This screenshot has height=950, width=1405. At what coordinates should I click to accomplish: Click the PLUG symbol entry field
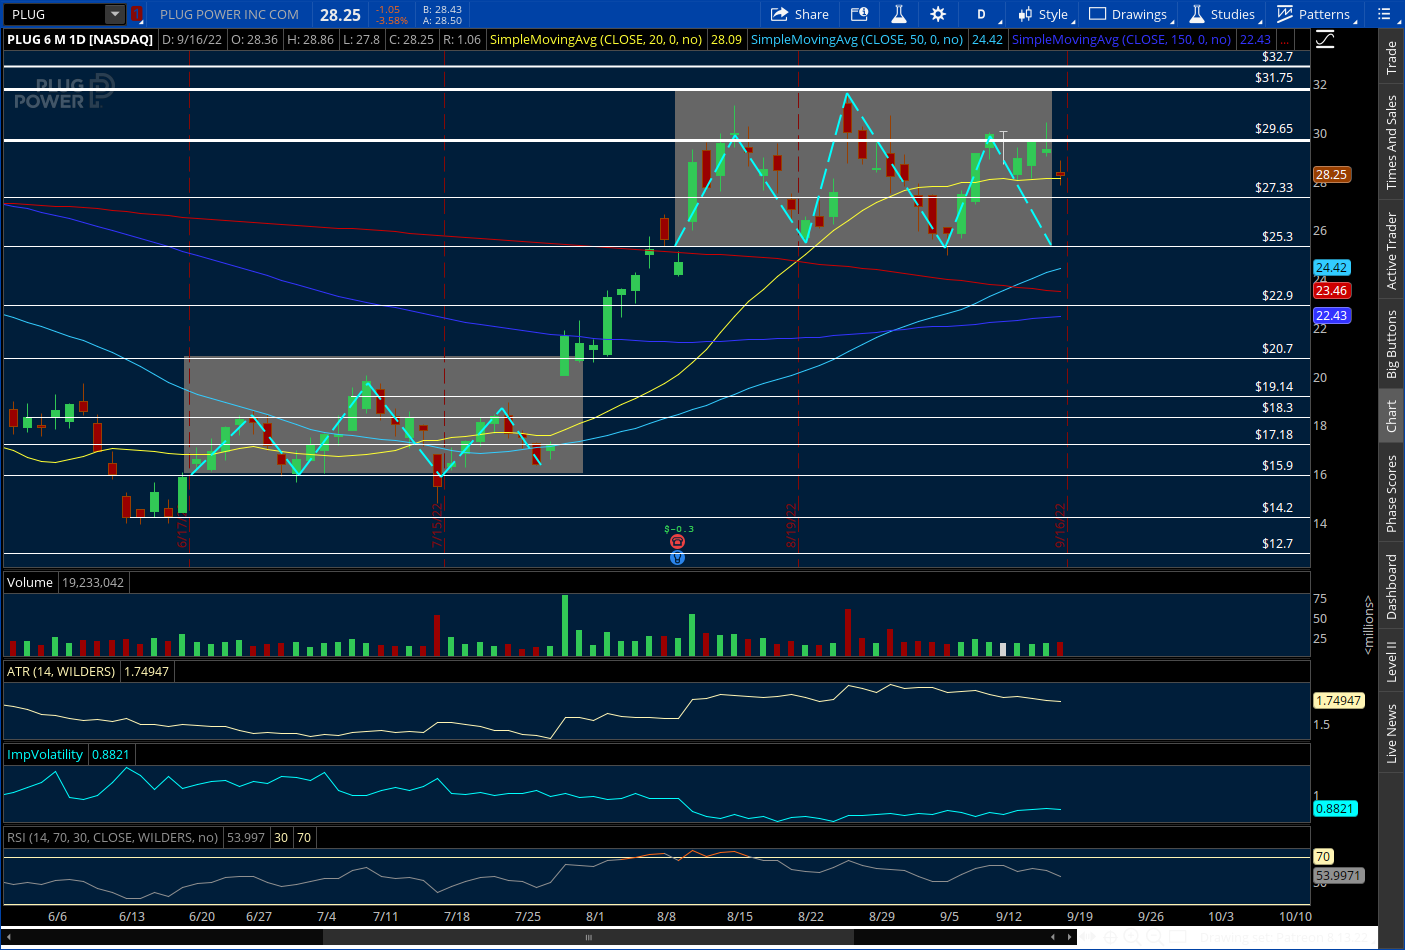click(x=54, y=14)
